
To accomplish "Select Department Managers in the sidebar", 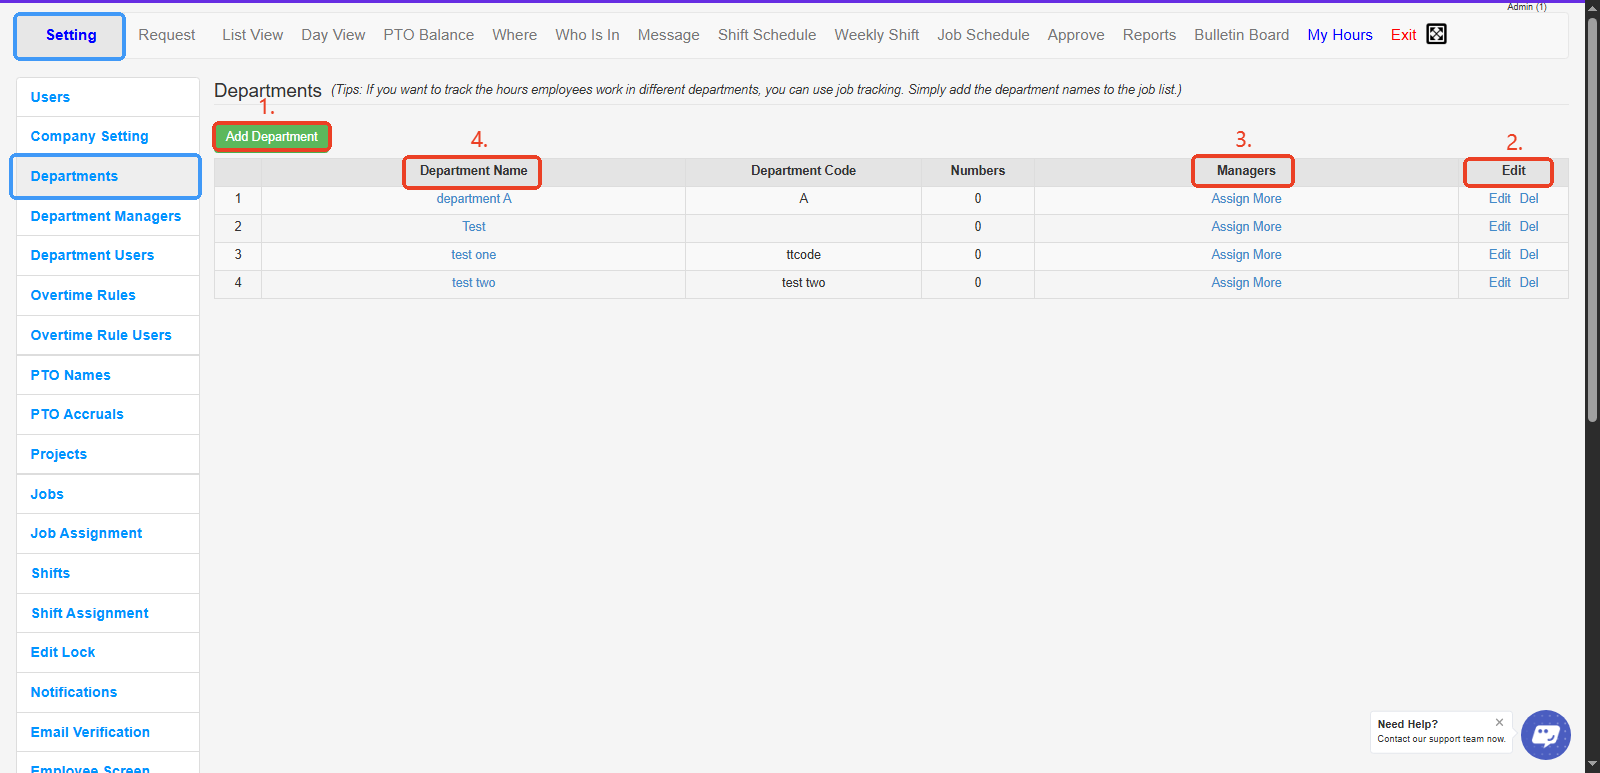I will click(106, 216).
